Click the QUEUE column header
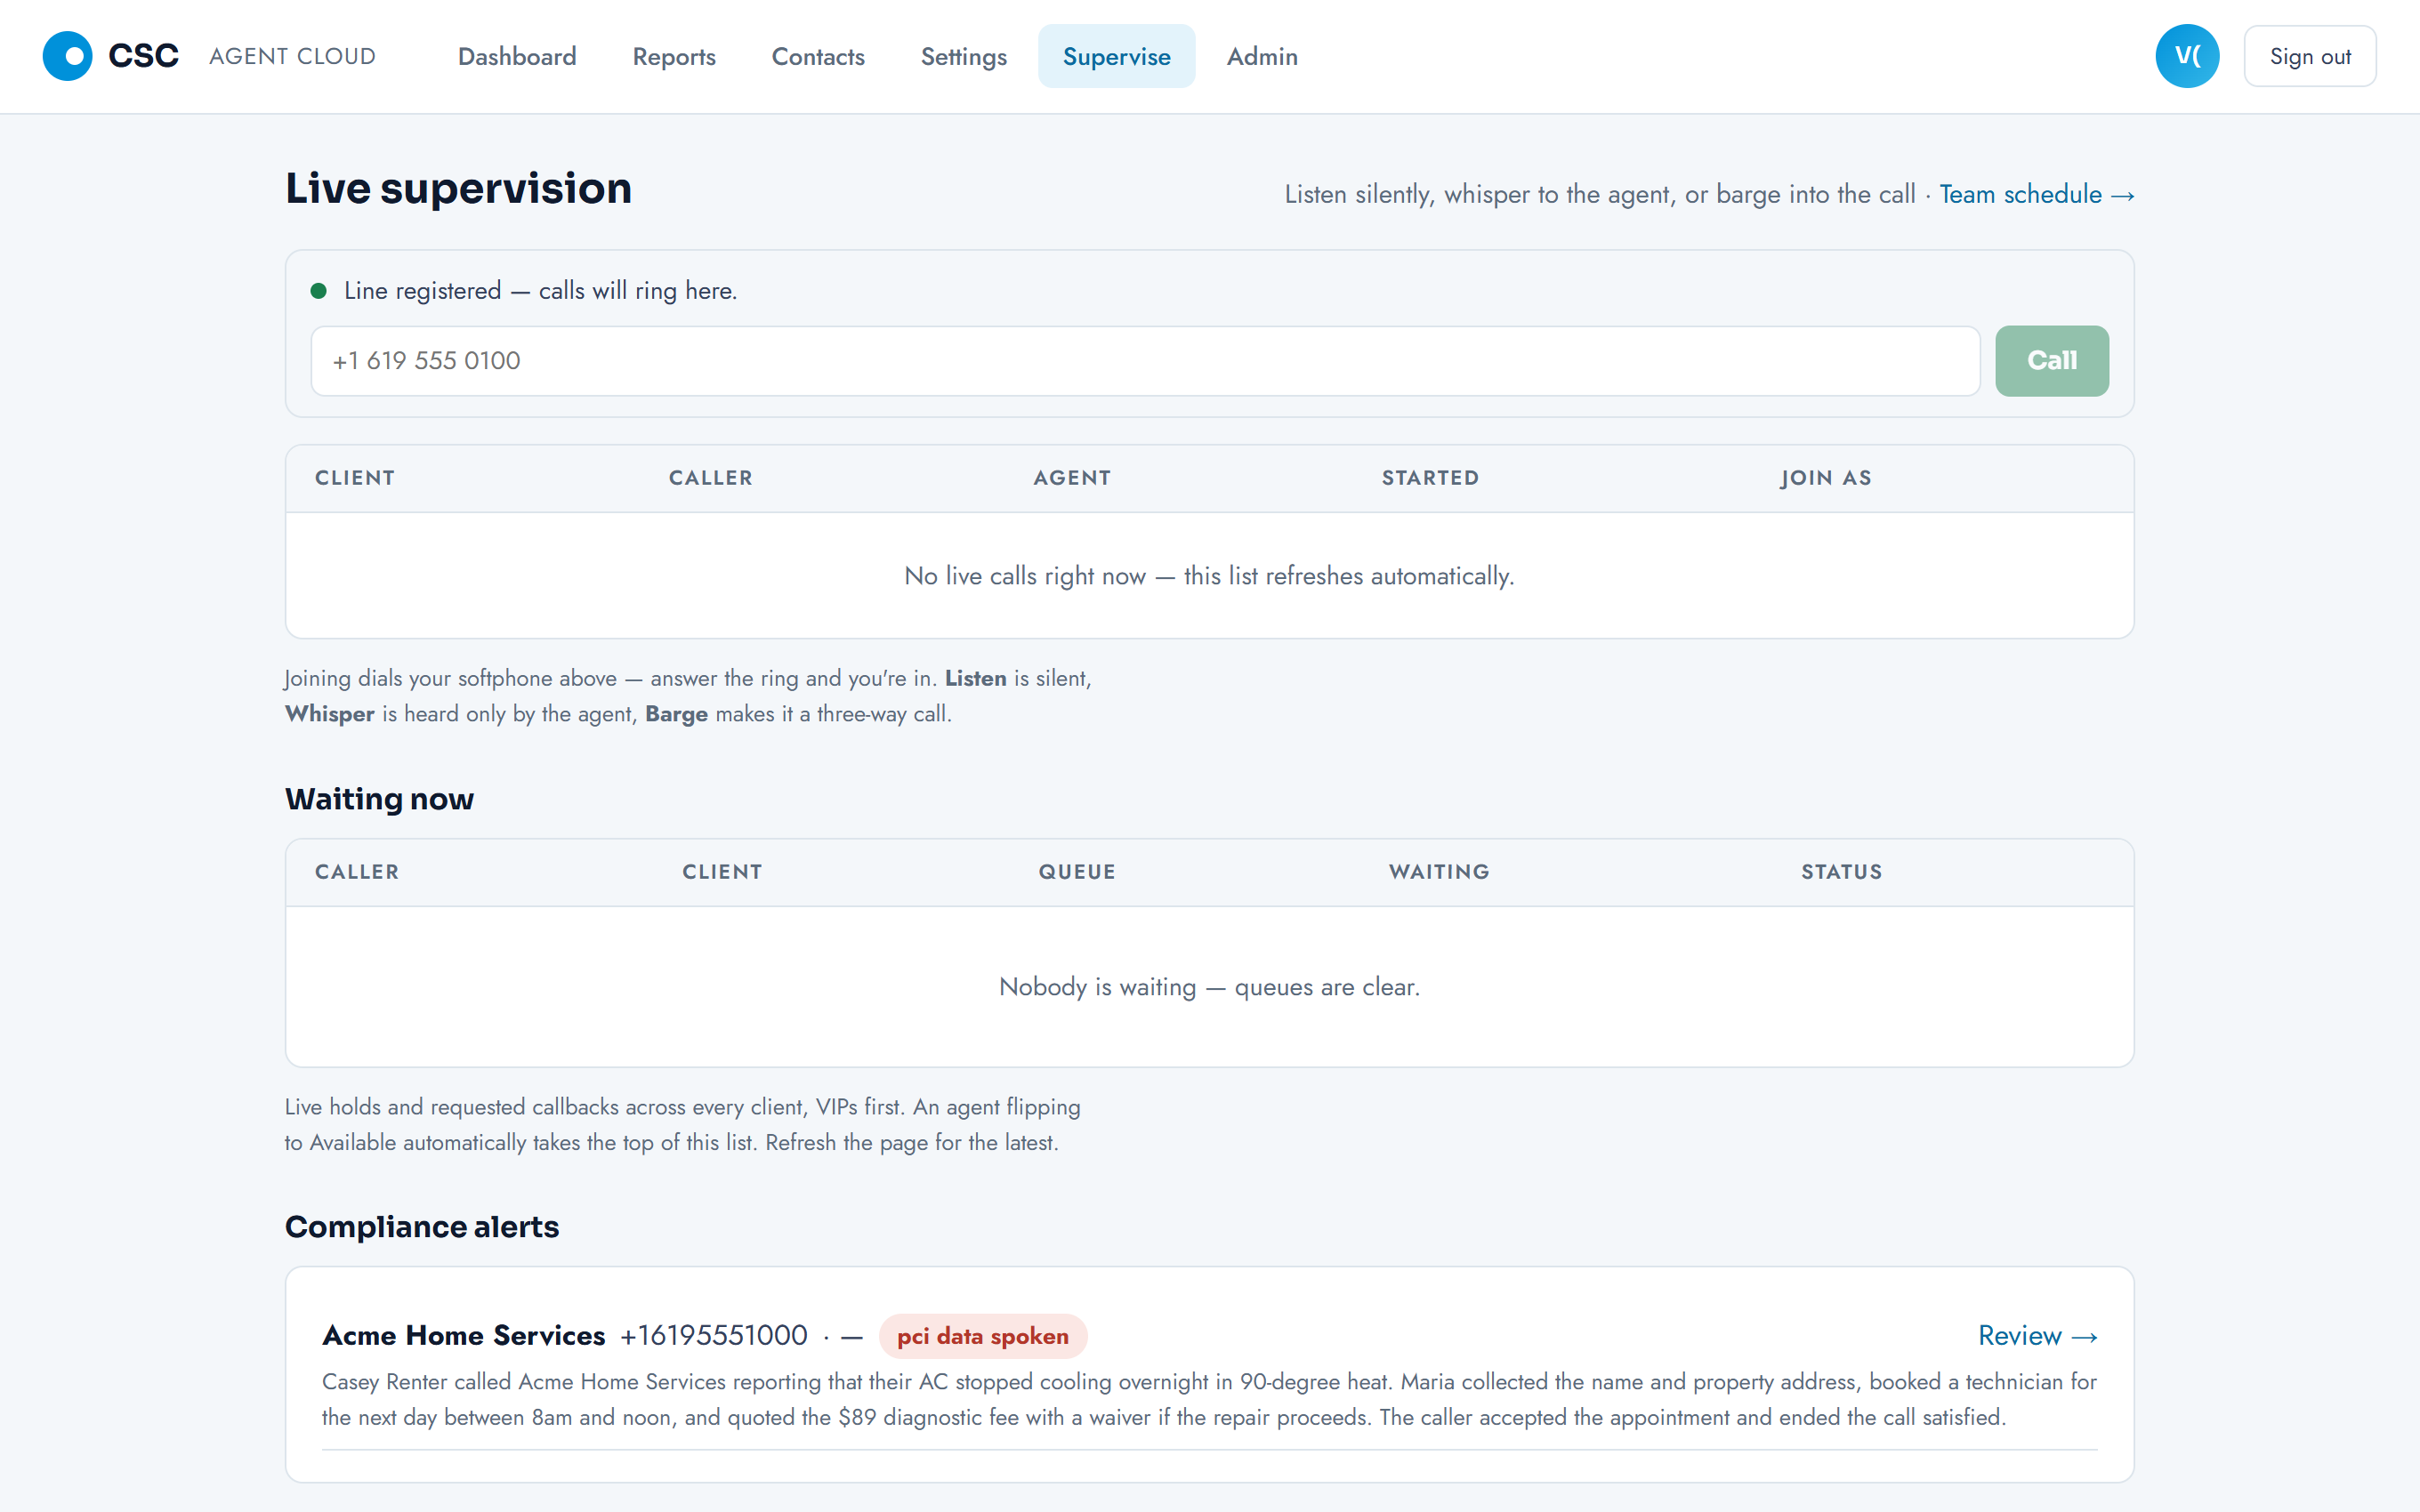 (1076, 871)
